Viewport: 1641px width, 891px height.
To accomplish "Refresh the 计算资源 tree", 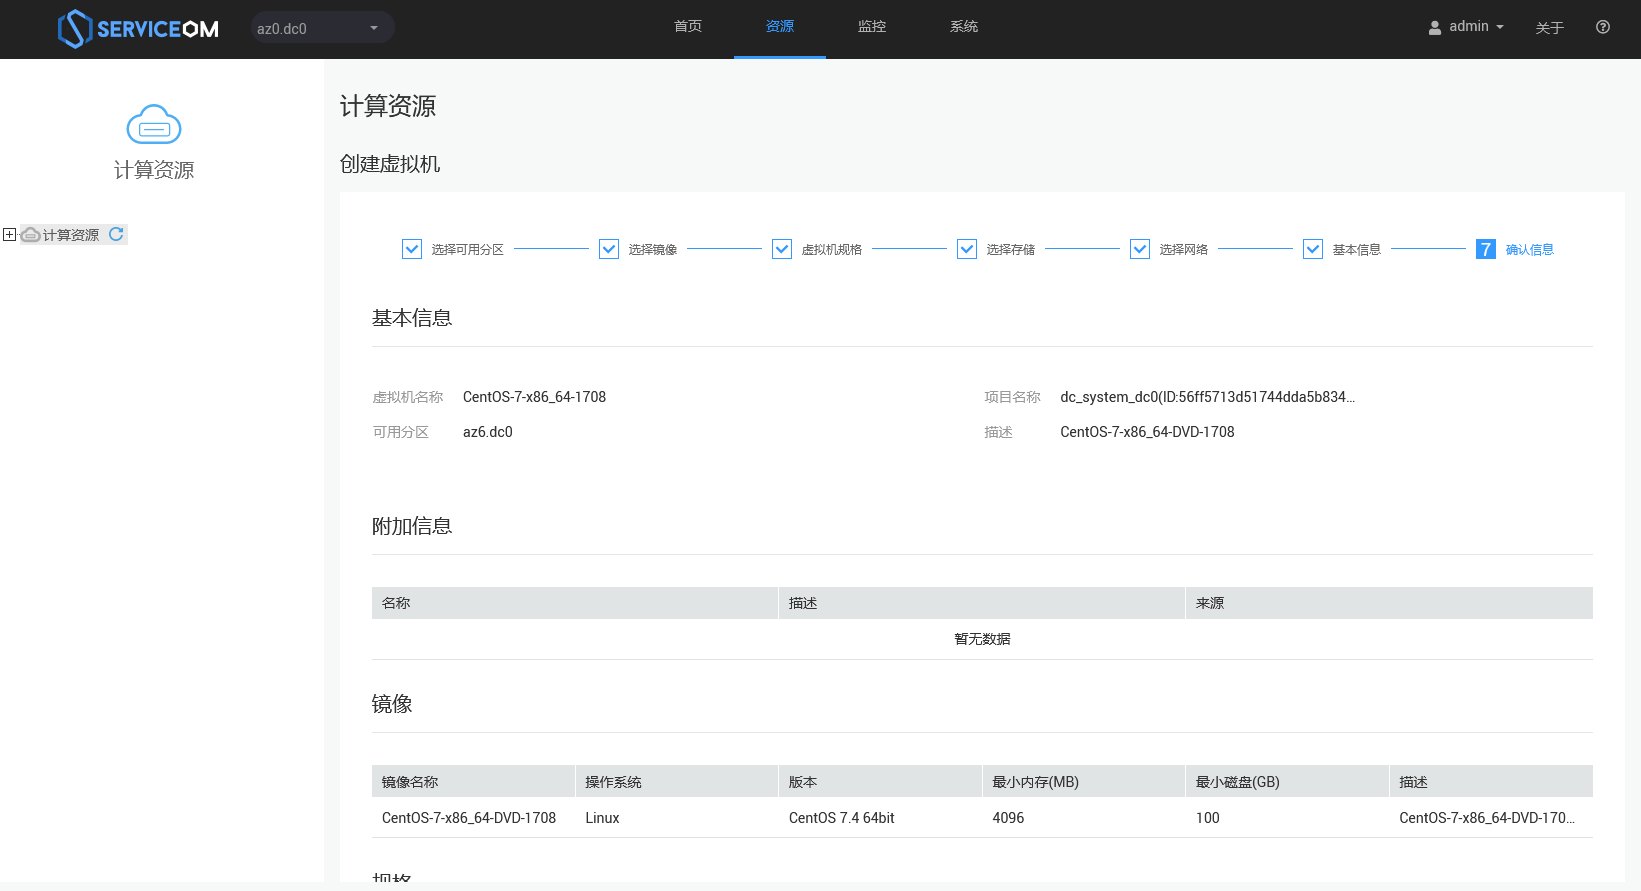I will [x=116, y=234].
